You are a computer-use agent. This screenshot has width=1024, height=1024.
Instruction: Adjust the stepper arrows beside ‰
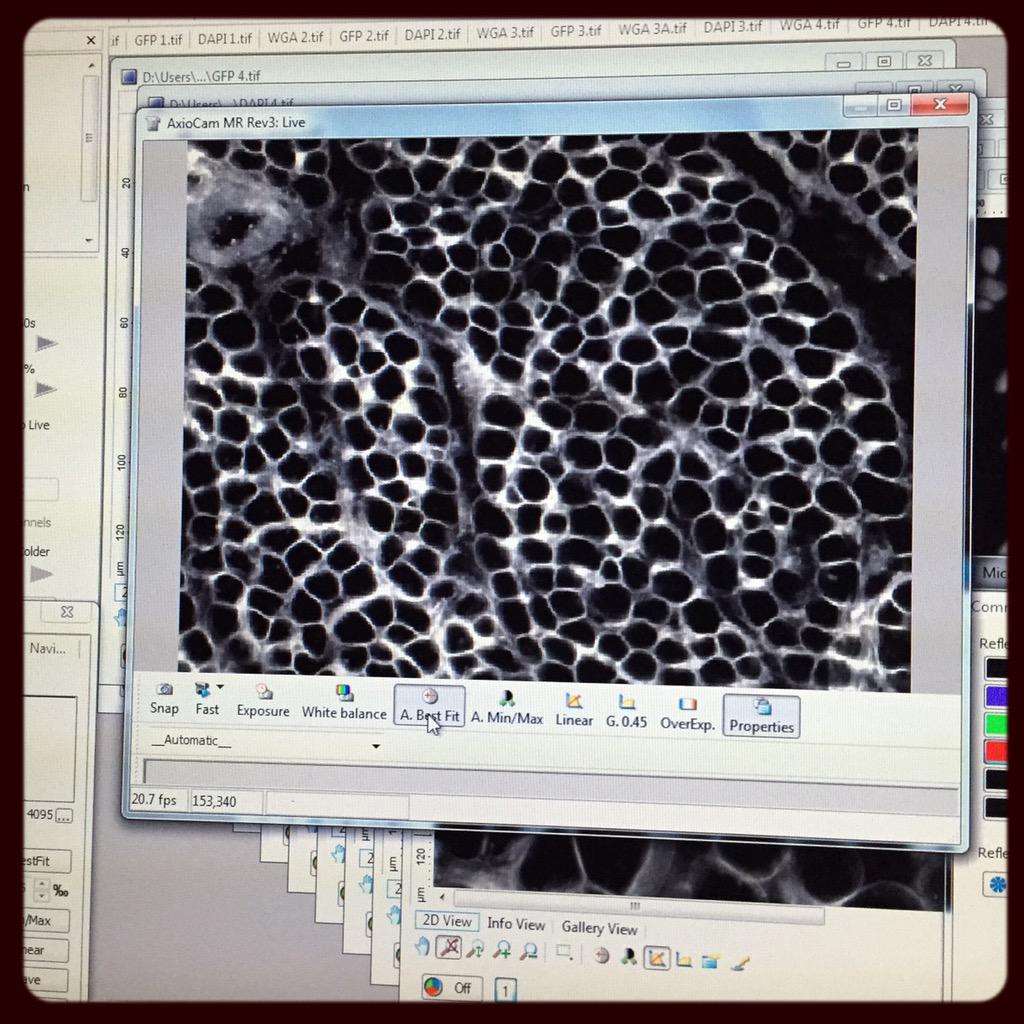(x=41, y=889)
